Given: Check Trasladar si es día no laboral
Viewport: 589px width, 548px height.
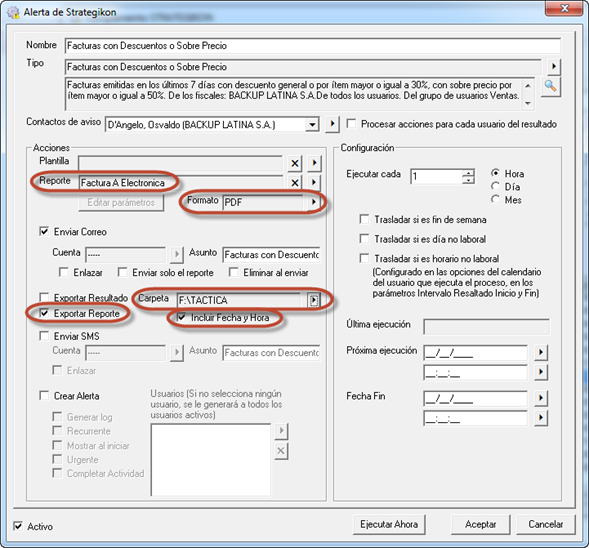Looking at the screenshot, I should (364, 239).
